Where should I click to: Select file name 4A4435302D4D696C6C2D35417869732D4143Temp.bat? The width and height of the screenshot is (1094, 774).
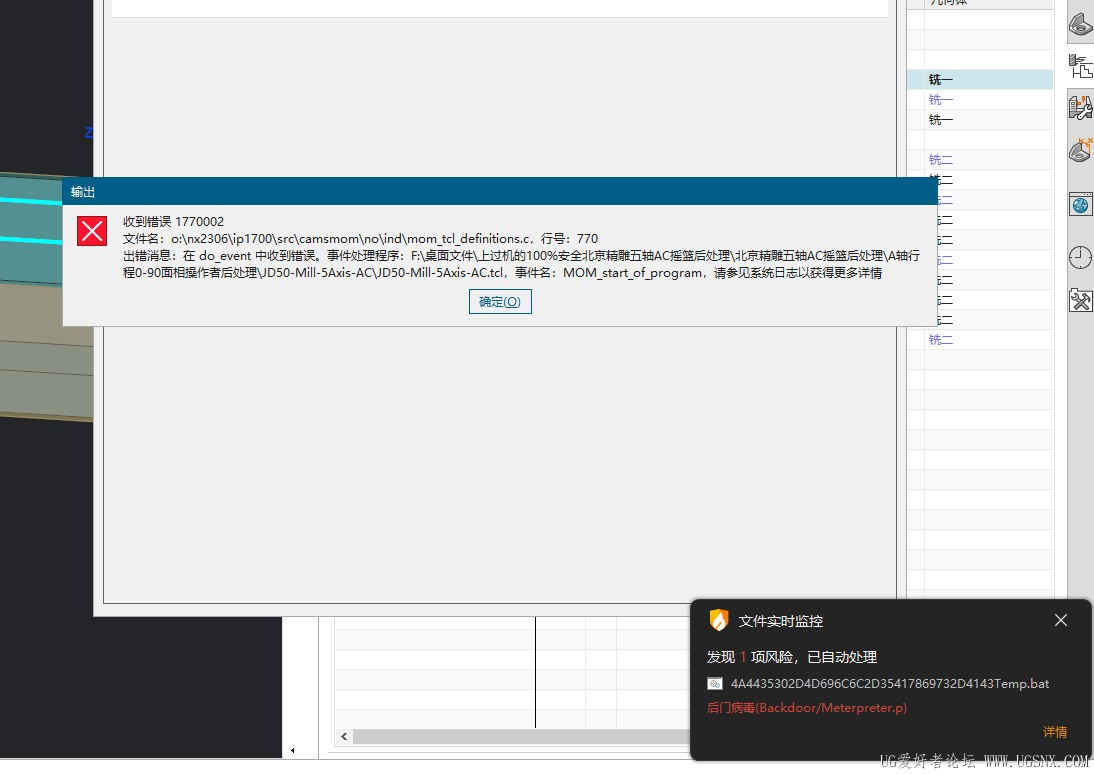[x=890, y=684]
